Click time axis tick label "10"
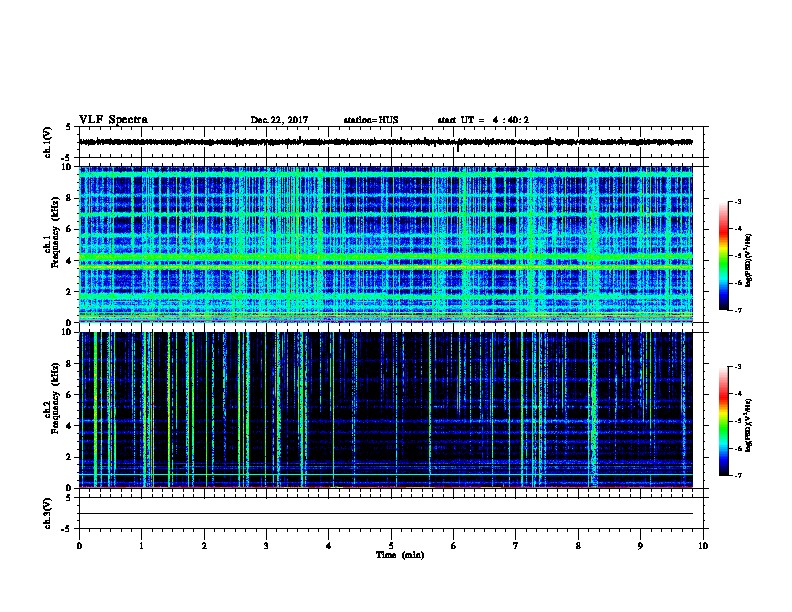This screenshot has height=612, width=792. pos(703,546)
